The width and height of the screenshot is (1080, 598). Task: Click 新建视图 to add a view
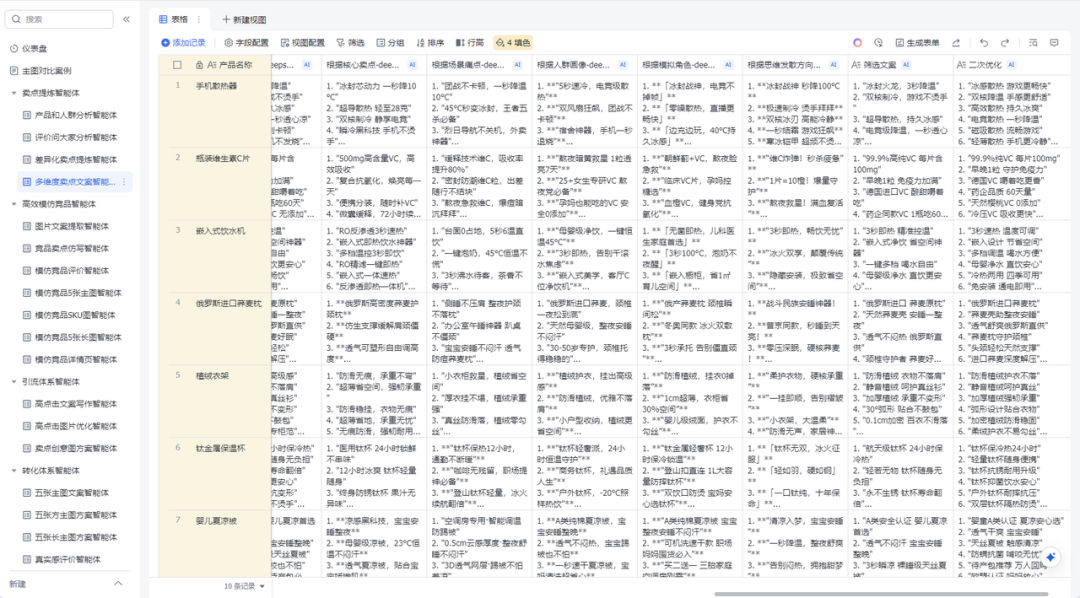point(245,19)
